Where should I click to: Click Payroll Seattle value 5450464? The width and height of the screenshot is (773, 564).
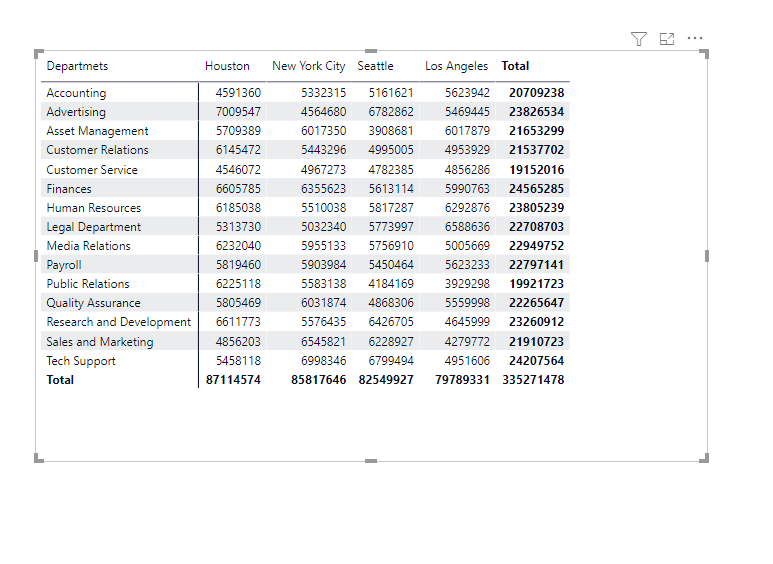pos(391,265)
